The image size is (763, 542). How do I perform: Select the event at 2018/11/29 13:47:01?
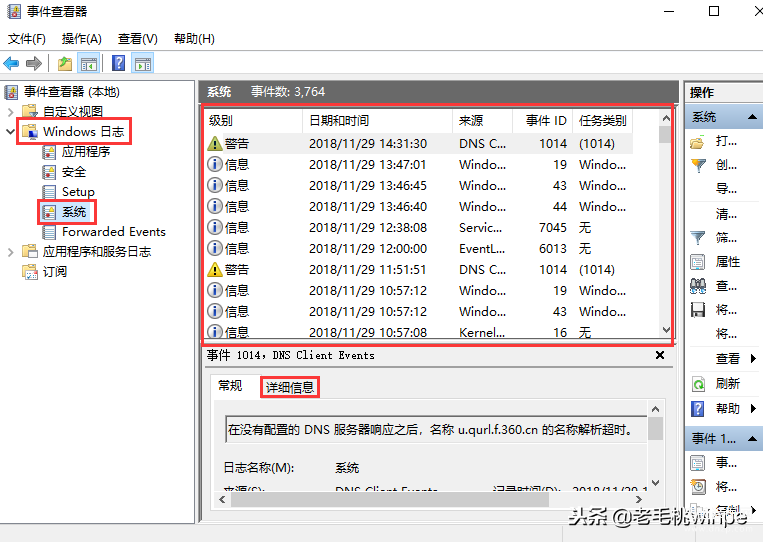click(419, 164)
